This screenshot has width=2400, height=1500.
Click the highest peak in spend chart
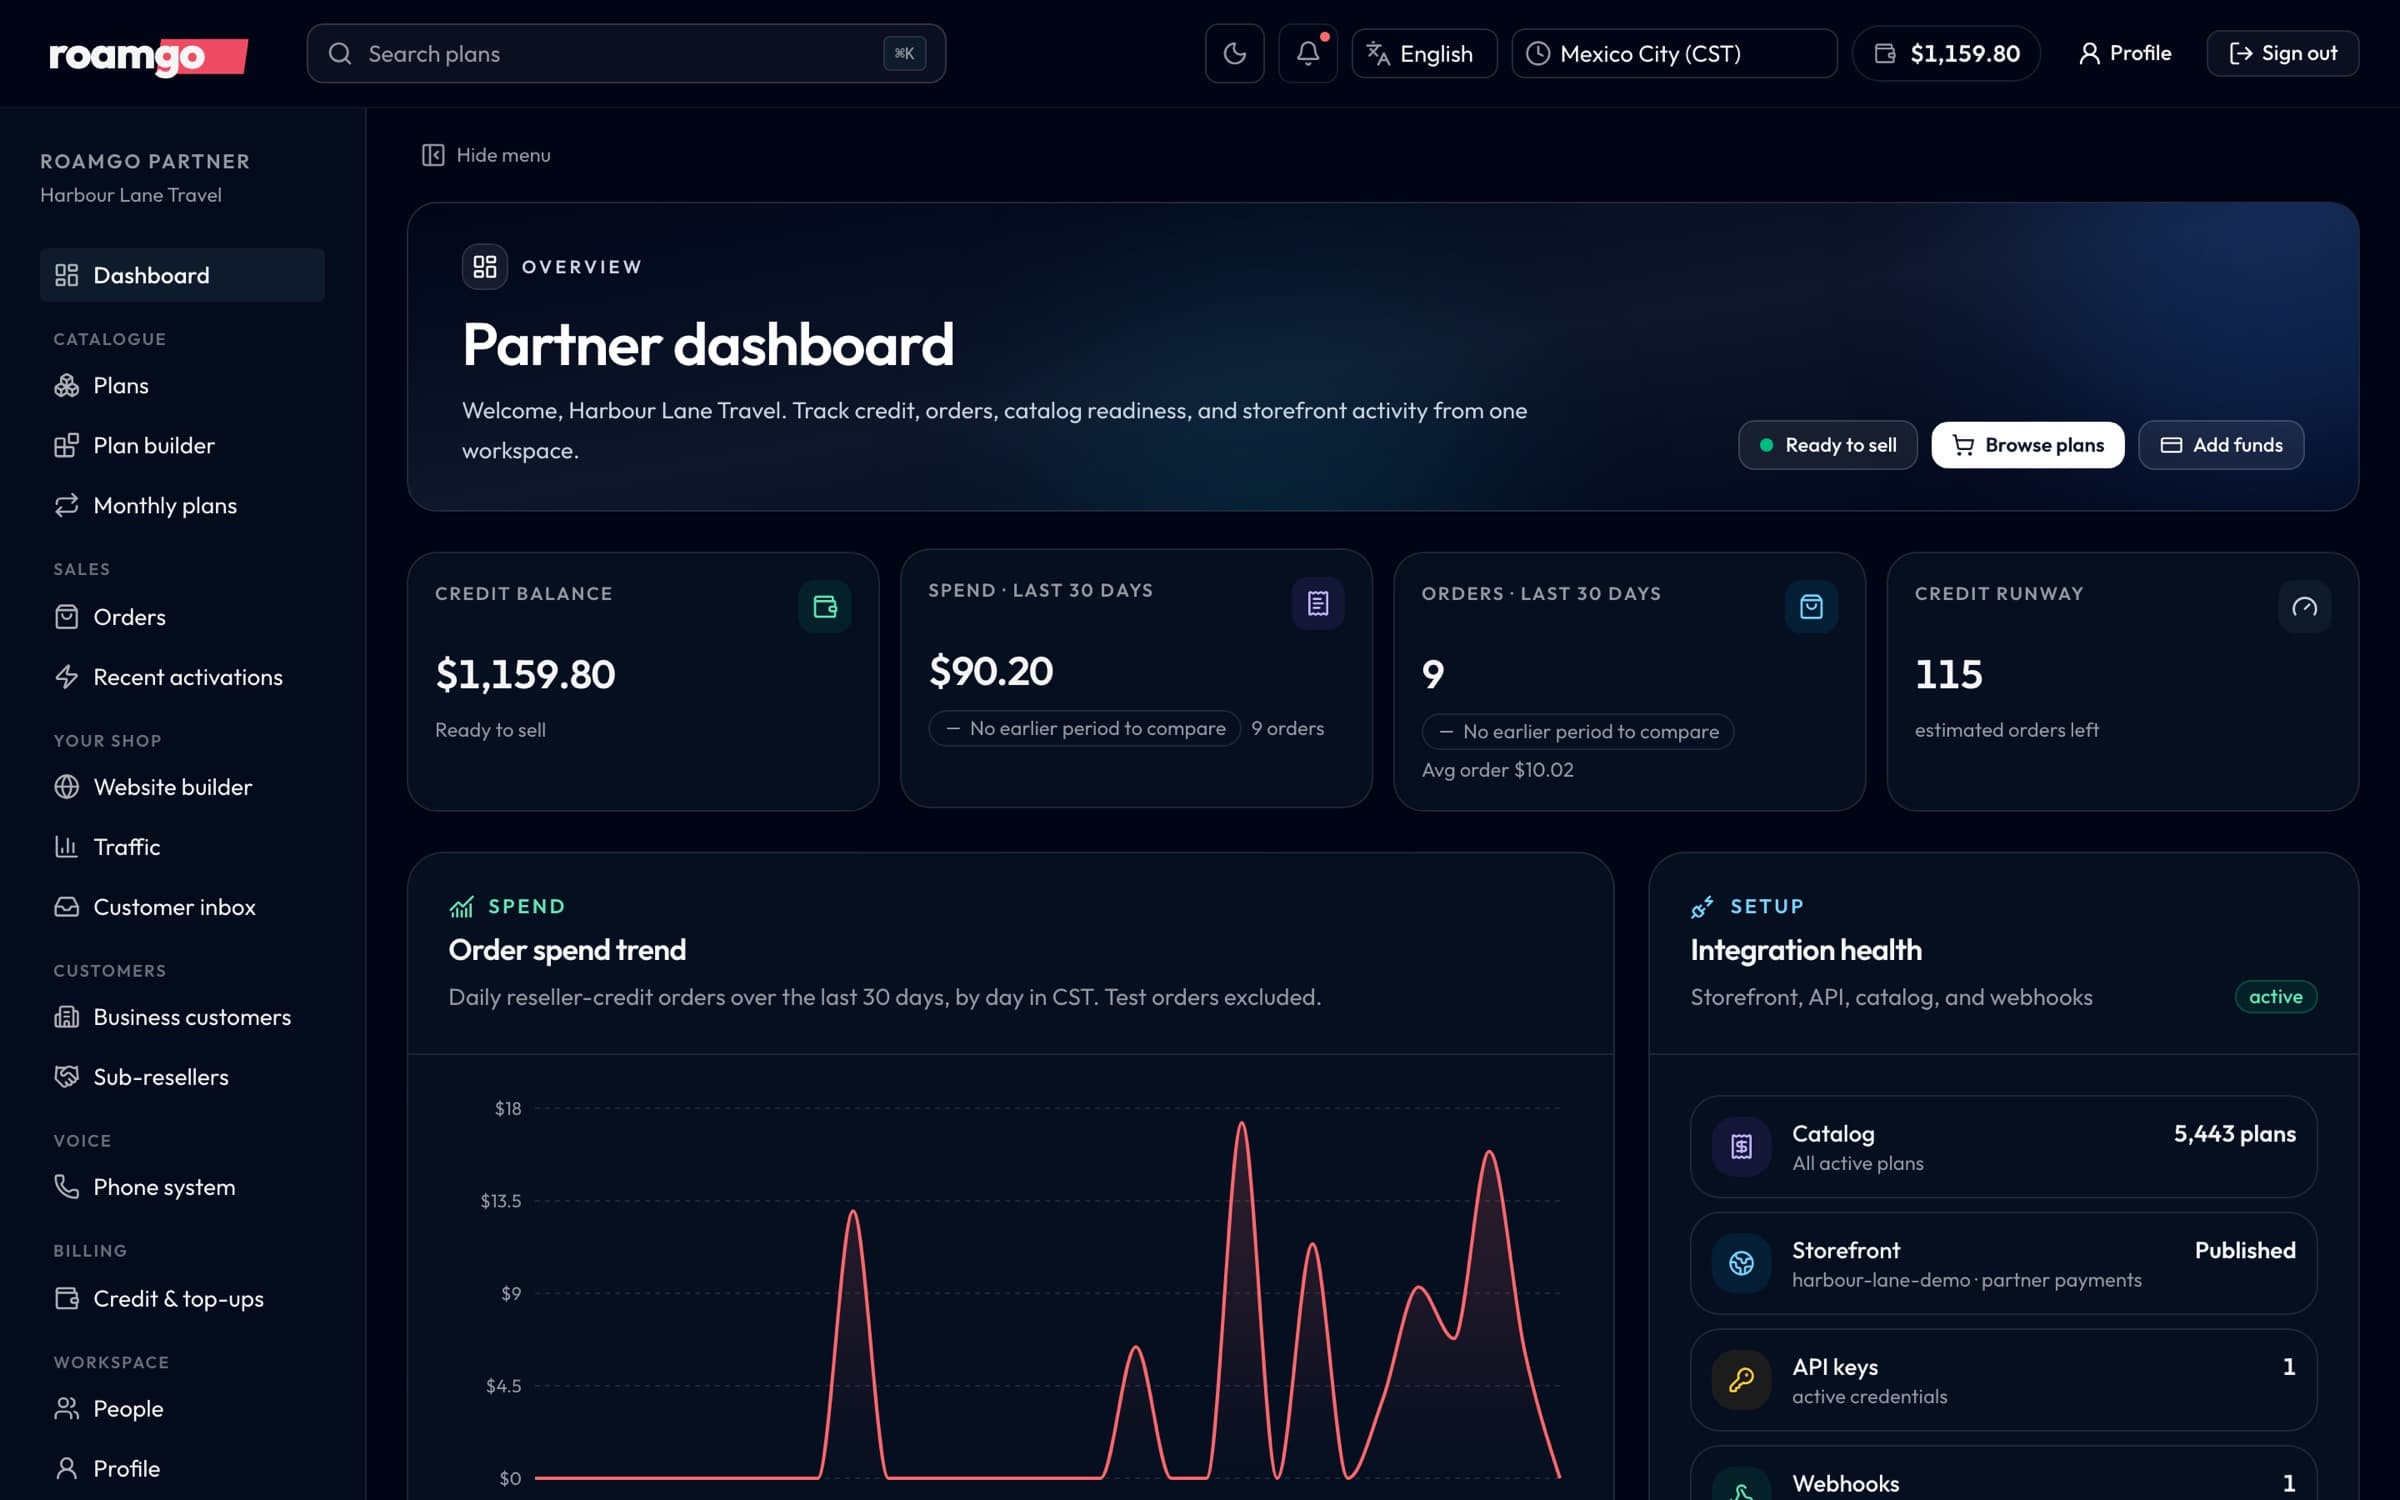1241,1124
